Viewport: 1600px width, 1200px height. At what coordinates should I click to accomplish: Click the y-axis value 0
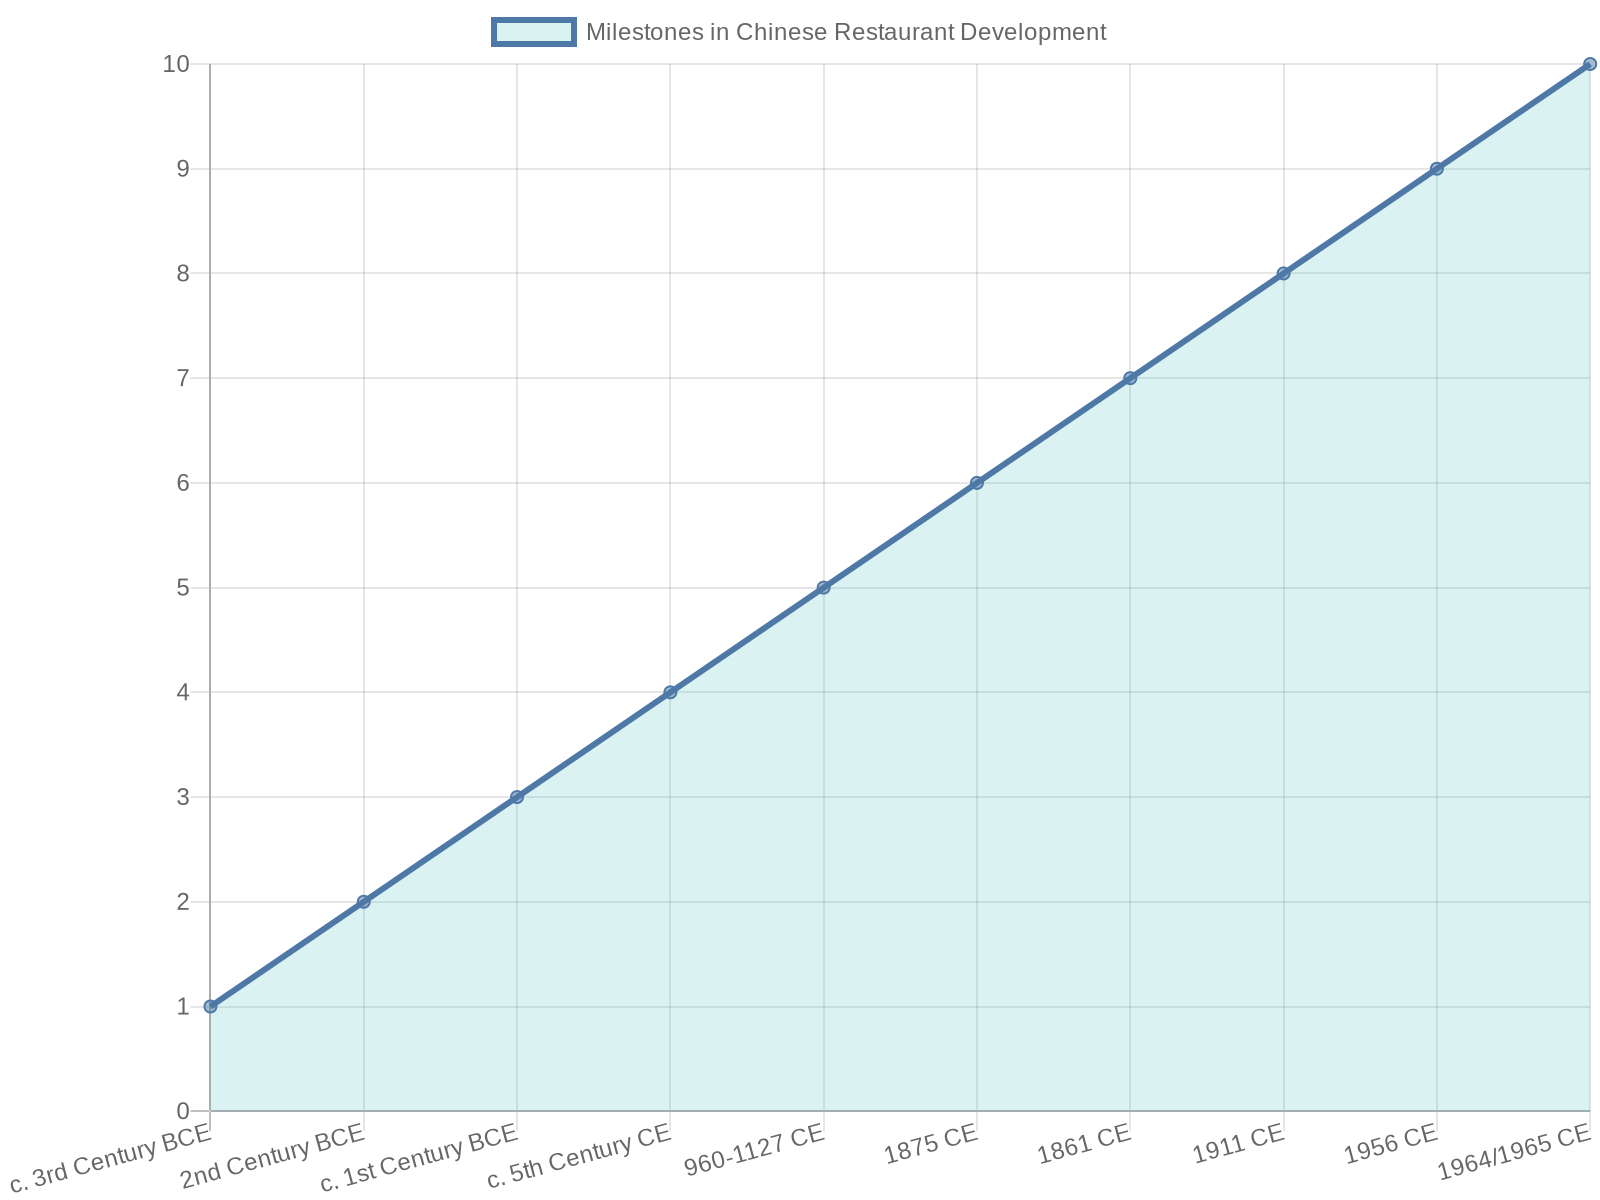183,1111
